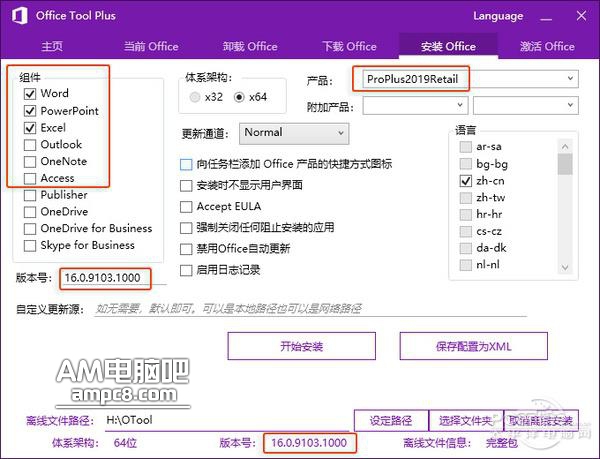Click the Office logo icon in title bar
600x459 pixels.
tap(20, 16)
